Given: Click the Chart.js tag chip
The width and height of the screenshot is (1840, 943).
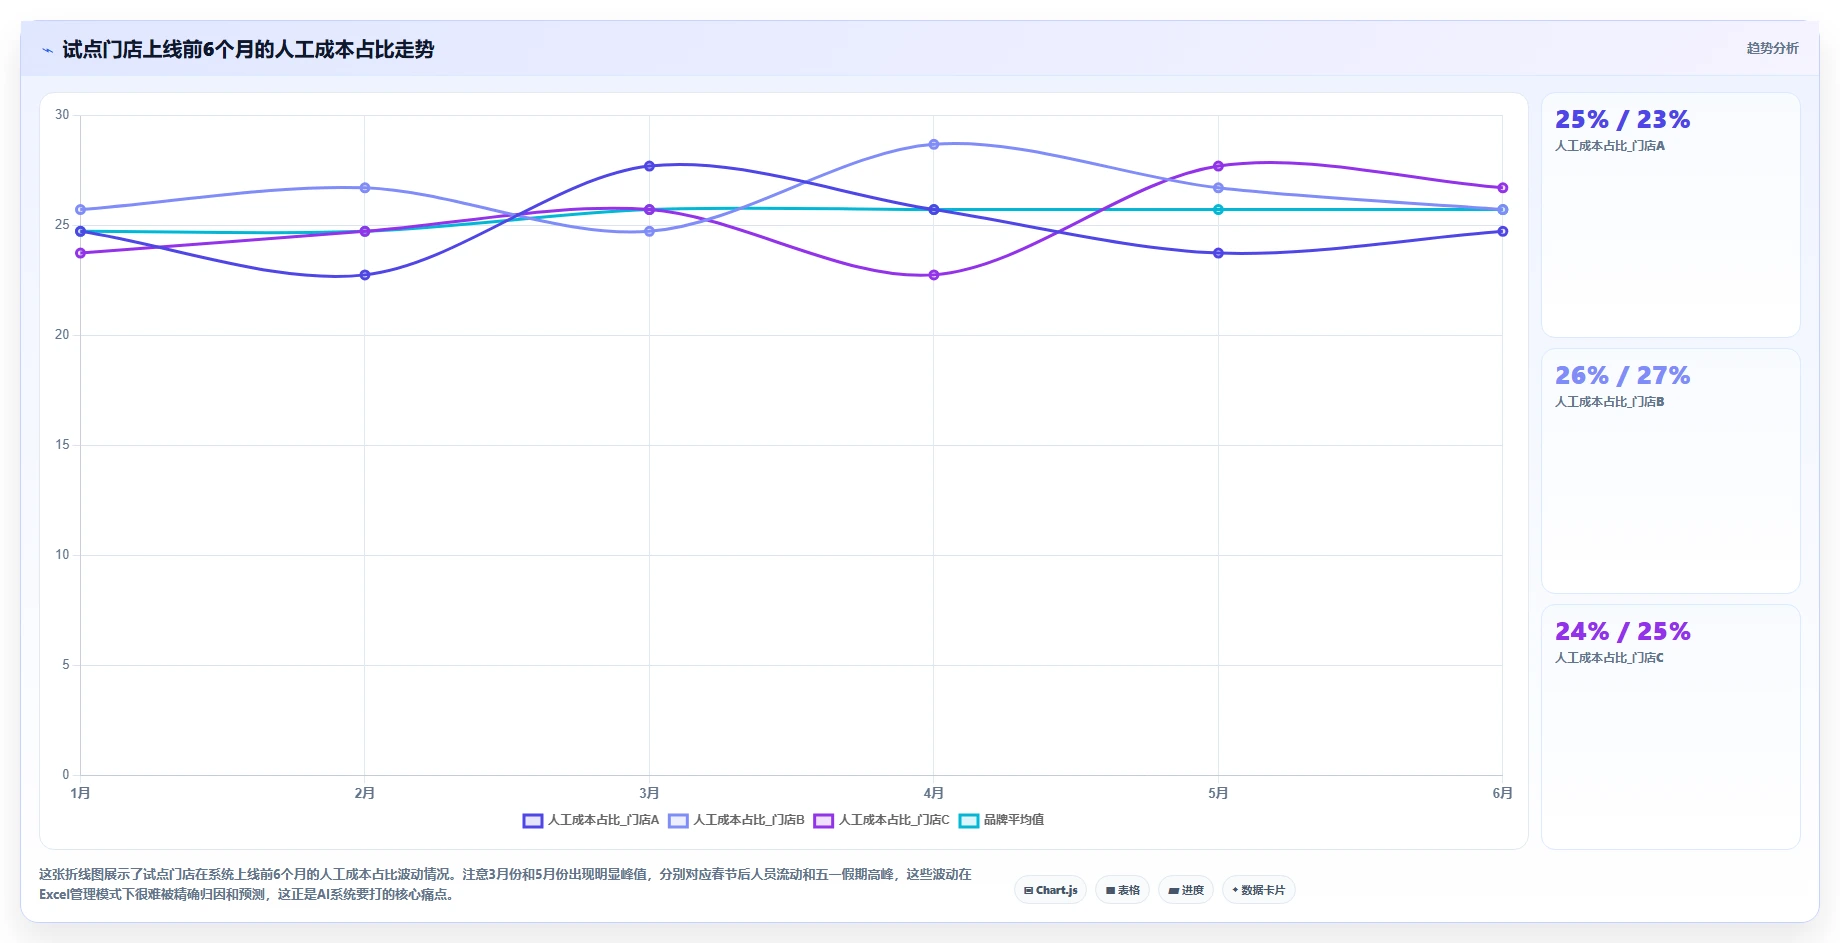Looking at the screenshot, I should click(x=1050, y=890).
